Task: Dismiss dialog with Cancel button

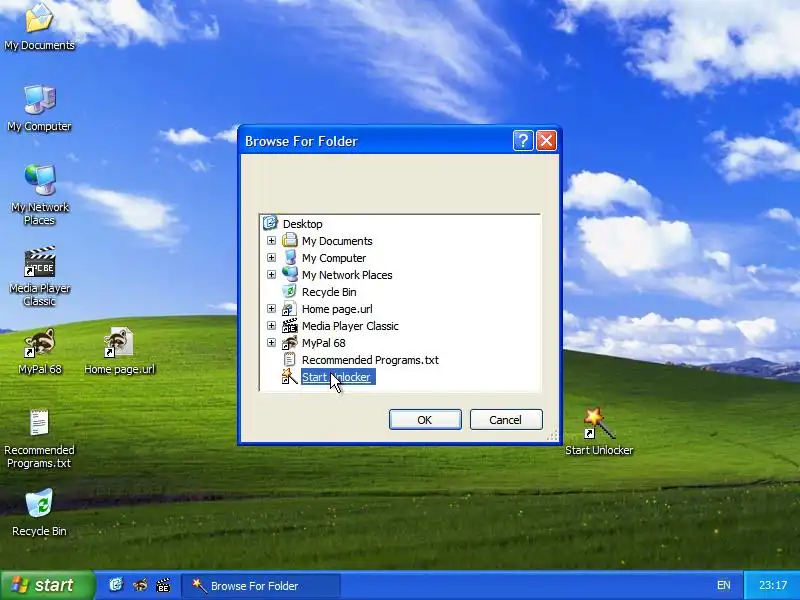Action: 506,419
